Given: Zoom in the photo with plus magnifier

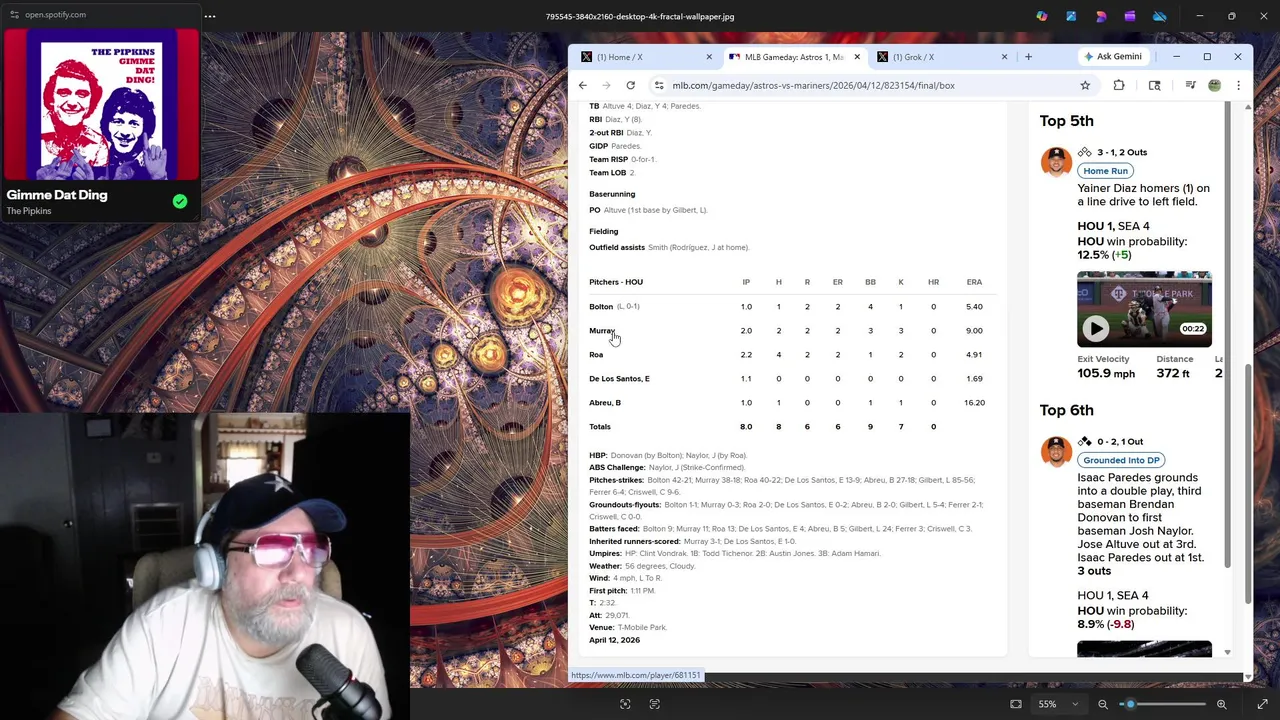Looking at the screenshot, I should (1221, 704).
